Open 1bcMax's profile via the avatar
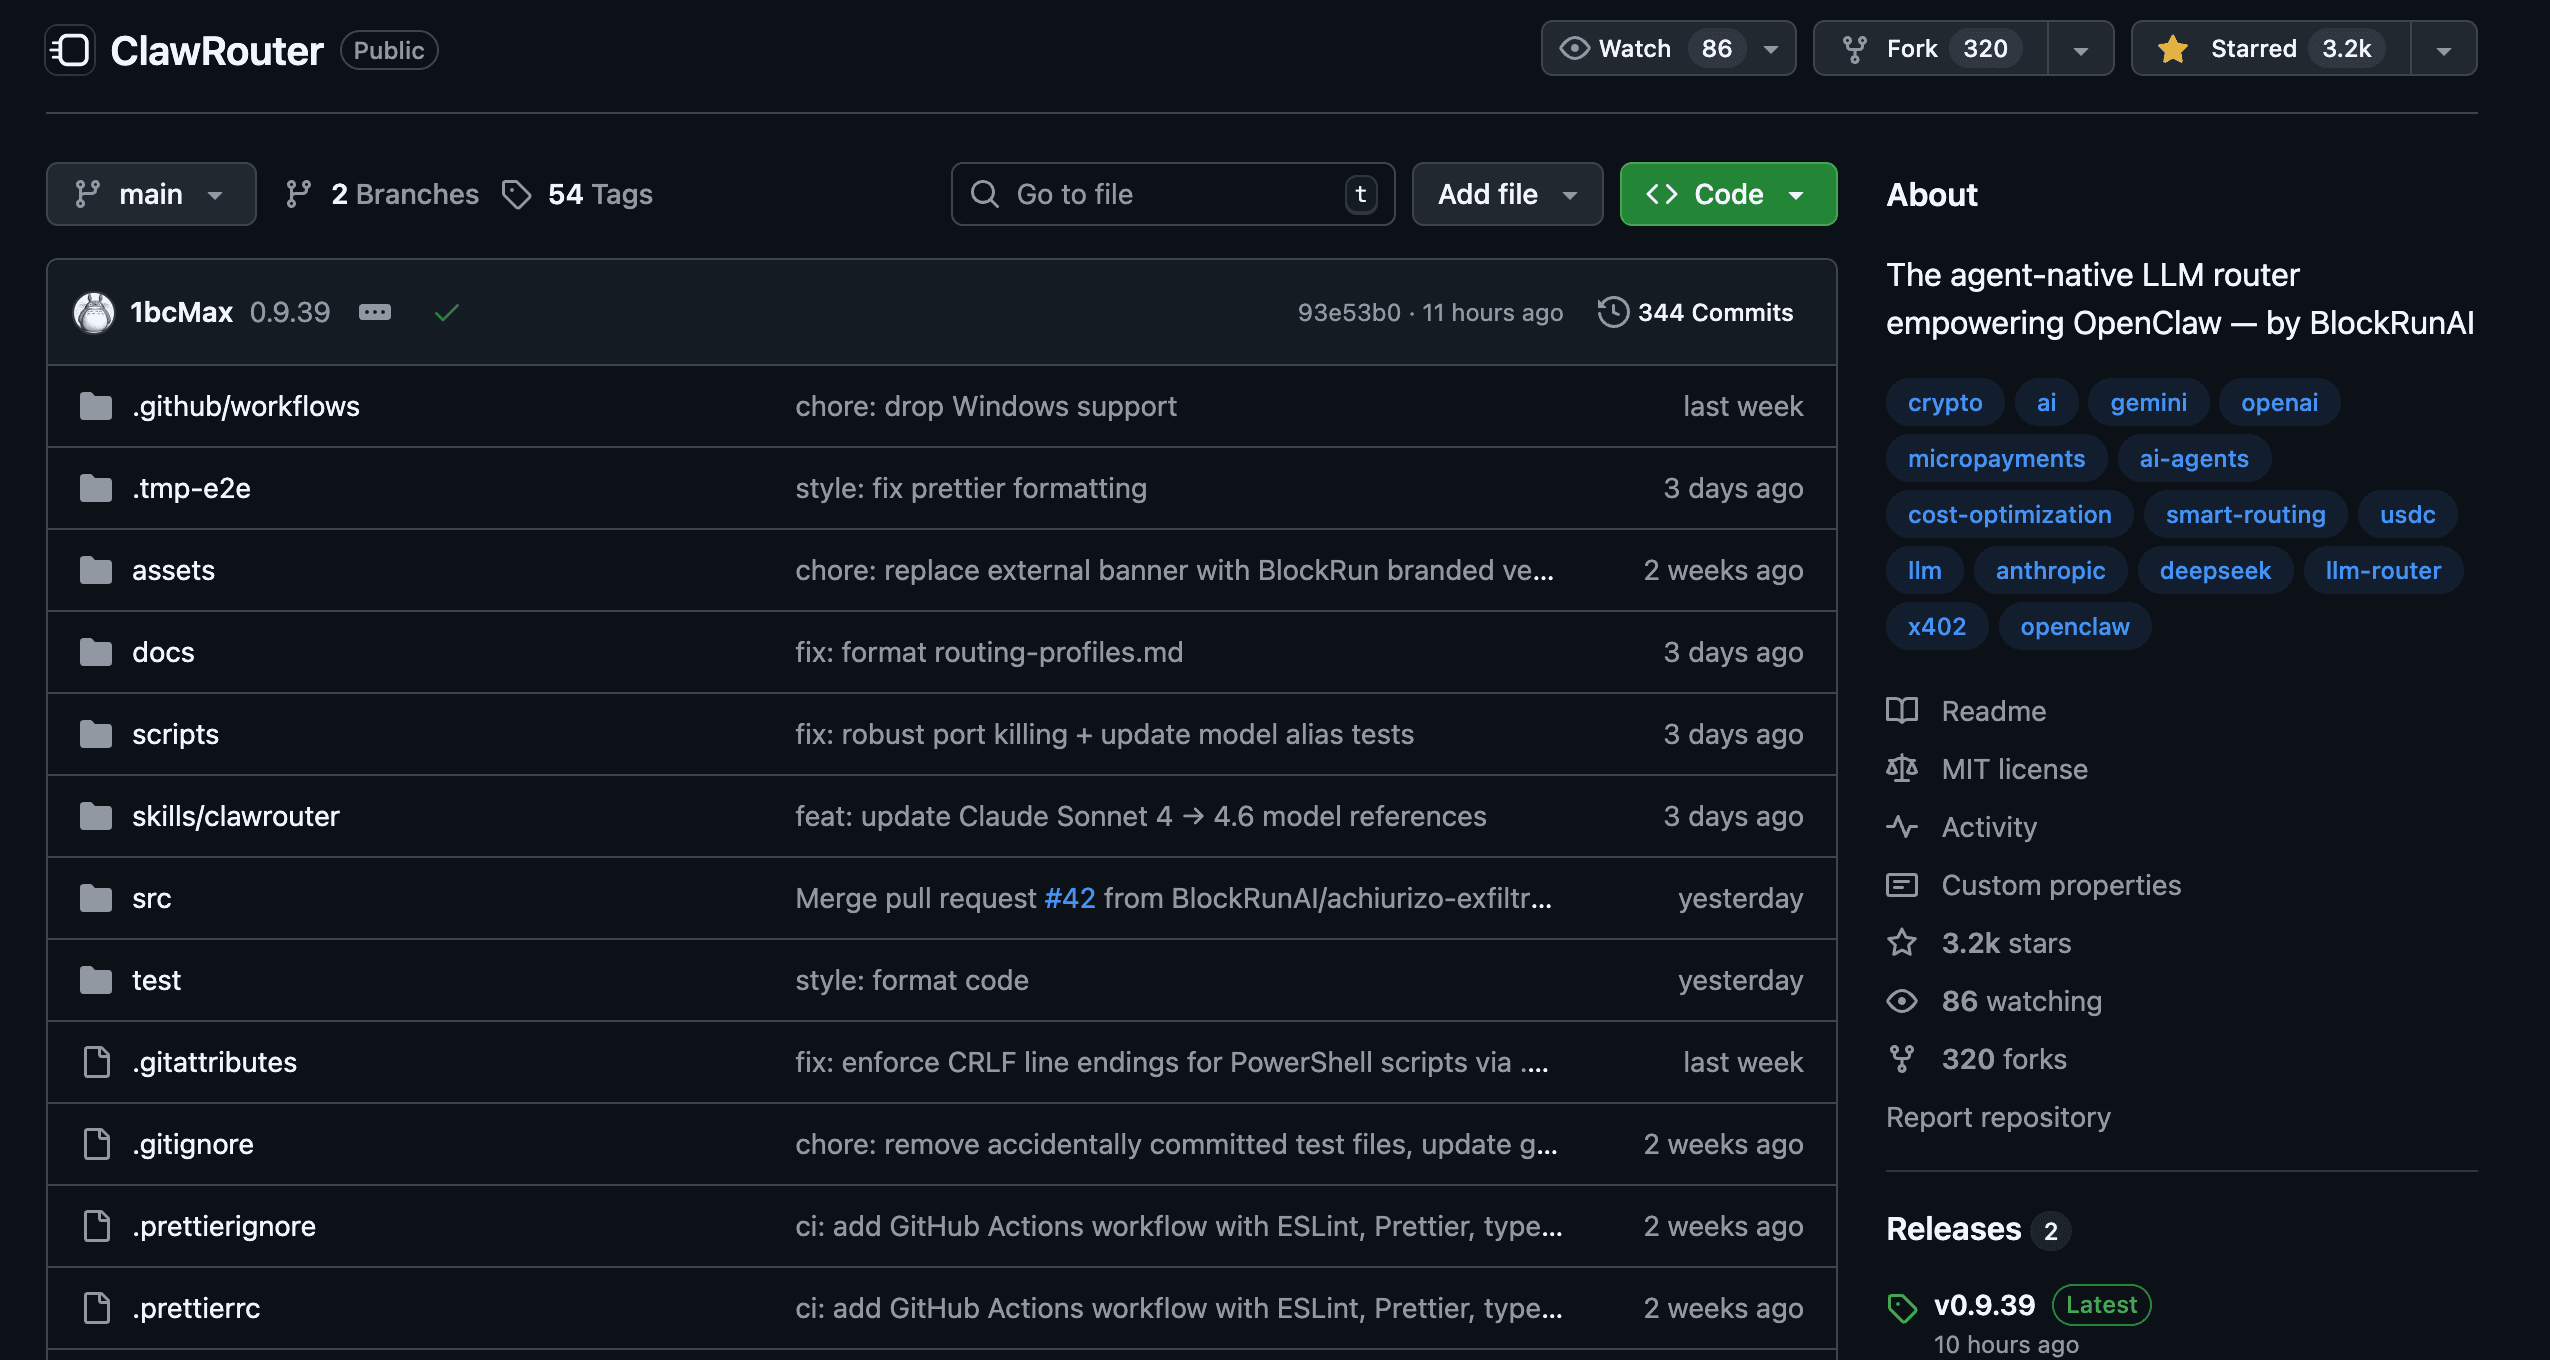Screen dimensions: 2550x1360 tap(93, 311)
